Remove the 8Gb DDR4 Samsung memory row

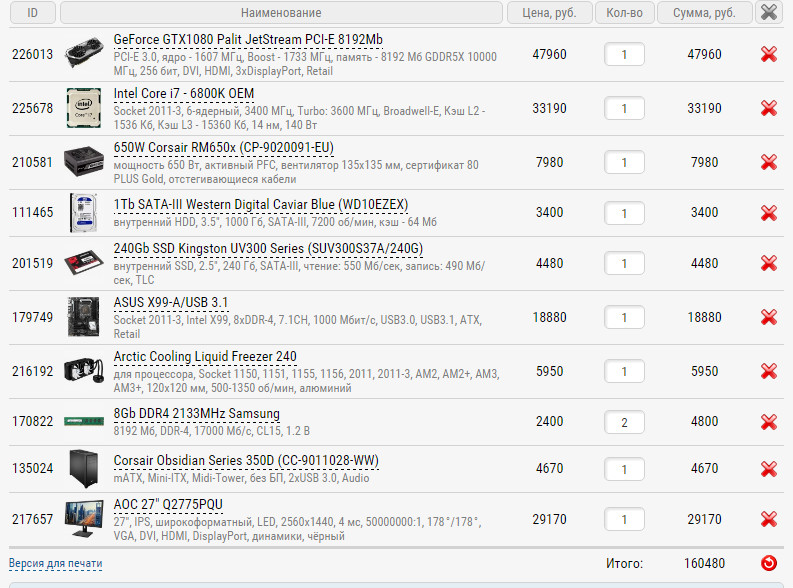click(769, 422)
